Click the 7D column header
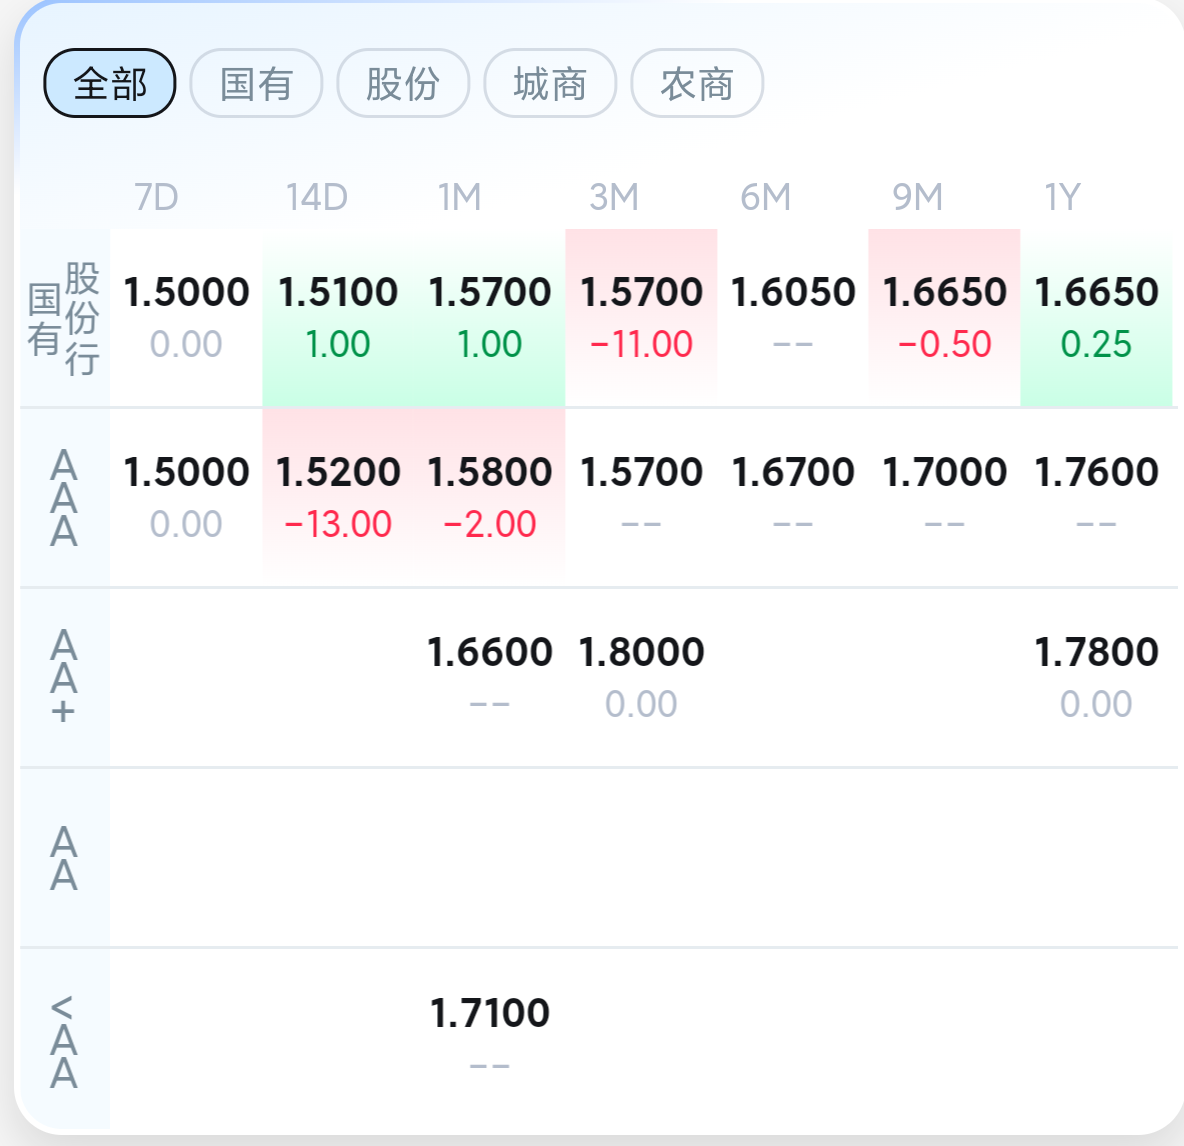Viewport: 1184px width, 1146px height. pos(156,197)
